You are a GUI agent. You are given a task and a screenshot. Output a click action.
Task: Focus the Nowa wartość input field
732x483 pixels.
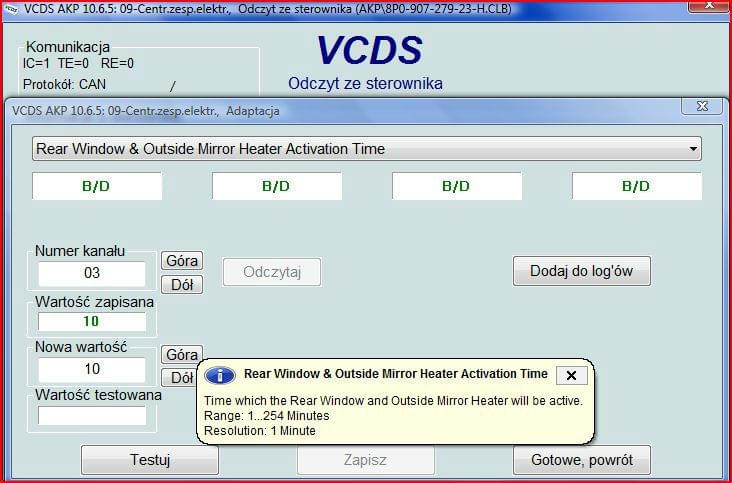click(92, 370)
